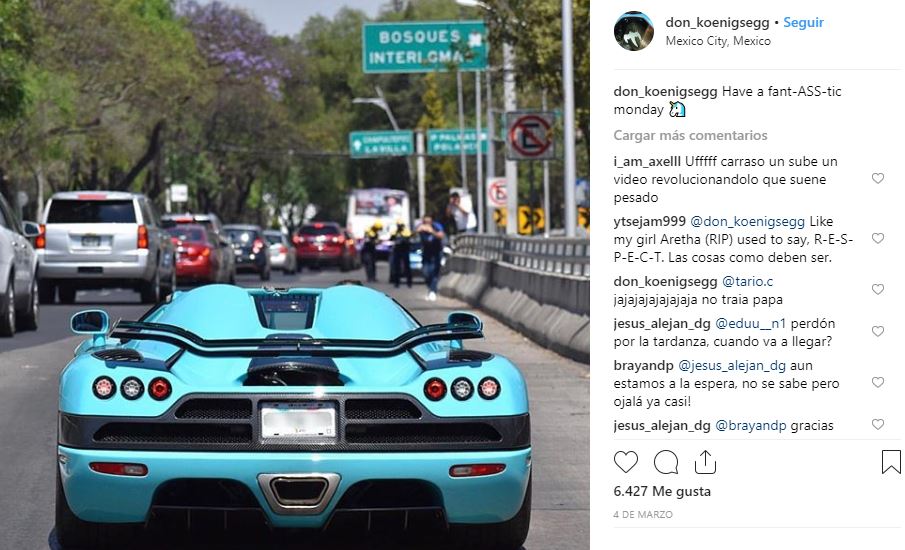905x550 pixels.
Task: Like jesus_alejan_dg's comment to eduu__n1
Action: [877, 331]
